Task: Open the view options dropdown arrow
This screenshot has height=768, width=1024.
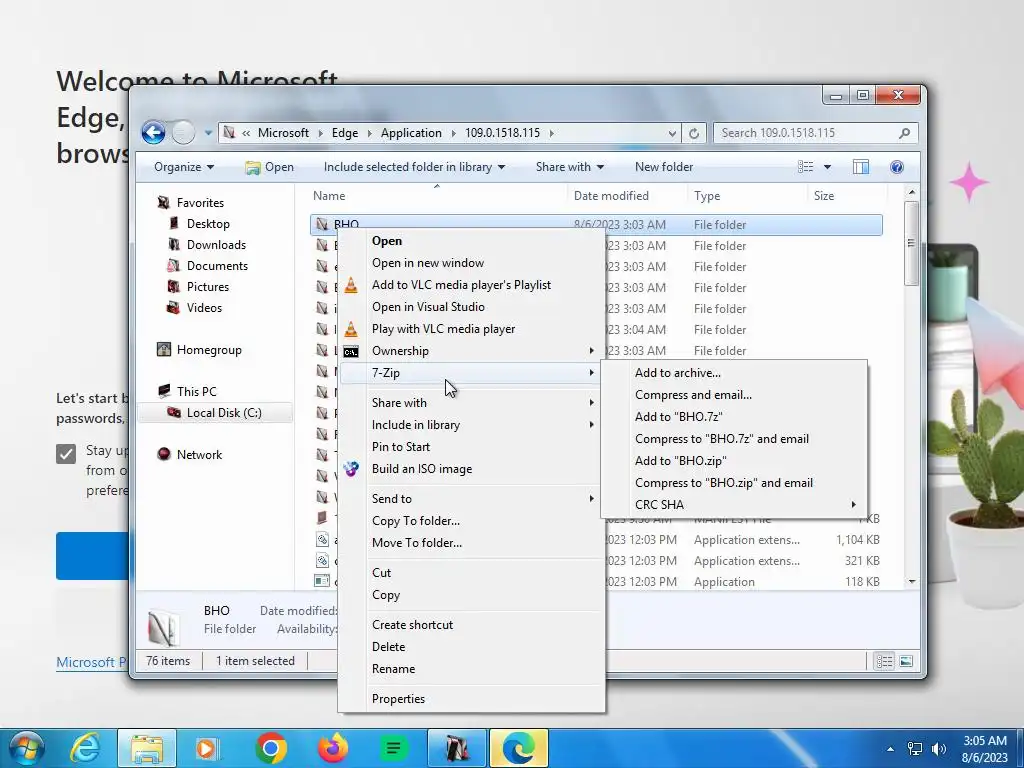Action: (x=827, y=167)
